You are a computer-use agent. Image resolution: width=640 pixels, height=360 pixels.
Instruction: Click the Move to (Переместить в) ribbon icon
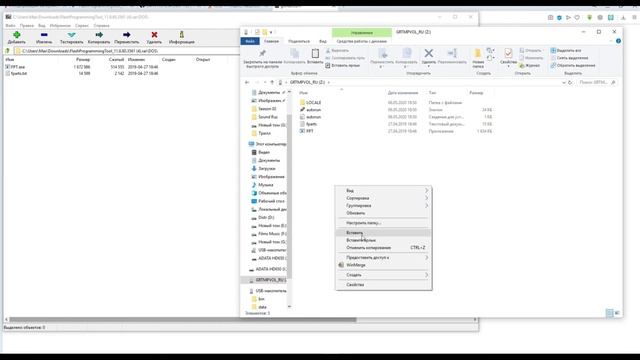pyautogui.click(x=382, y=53)
